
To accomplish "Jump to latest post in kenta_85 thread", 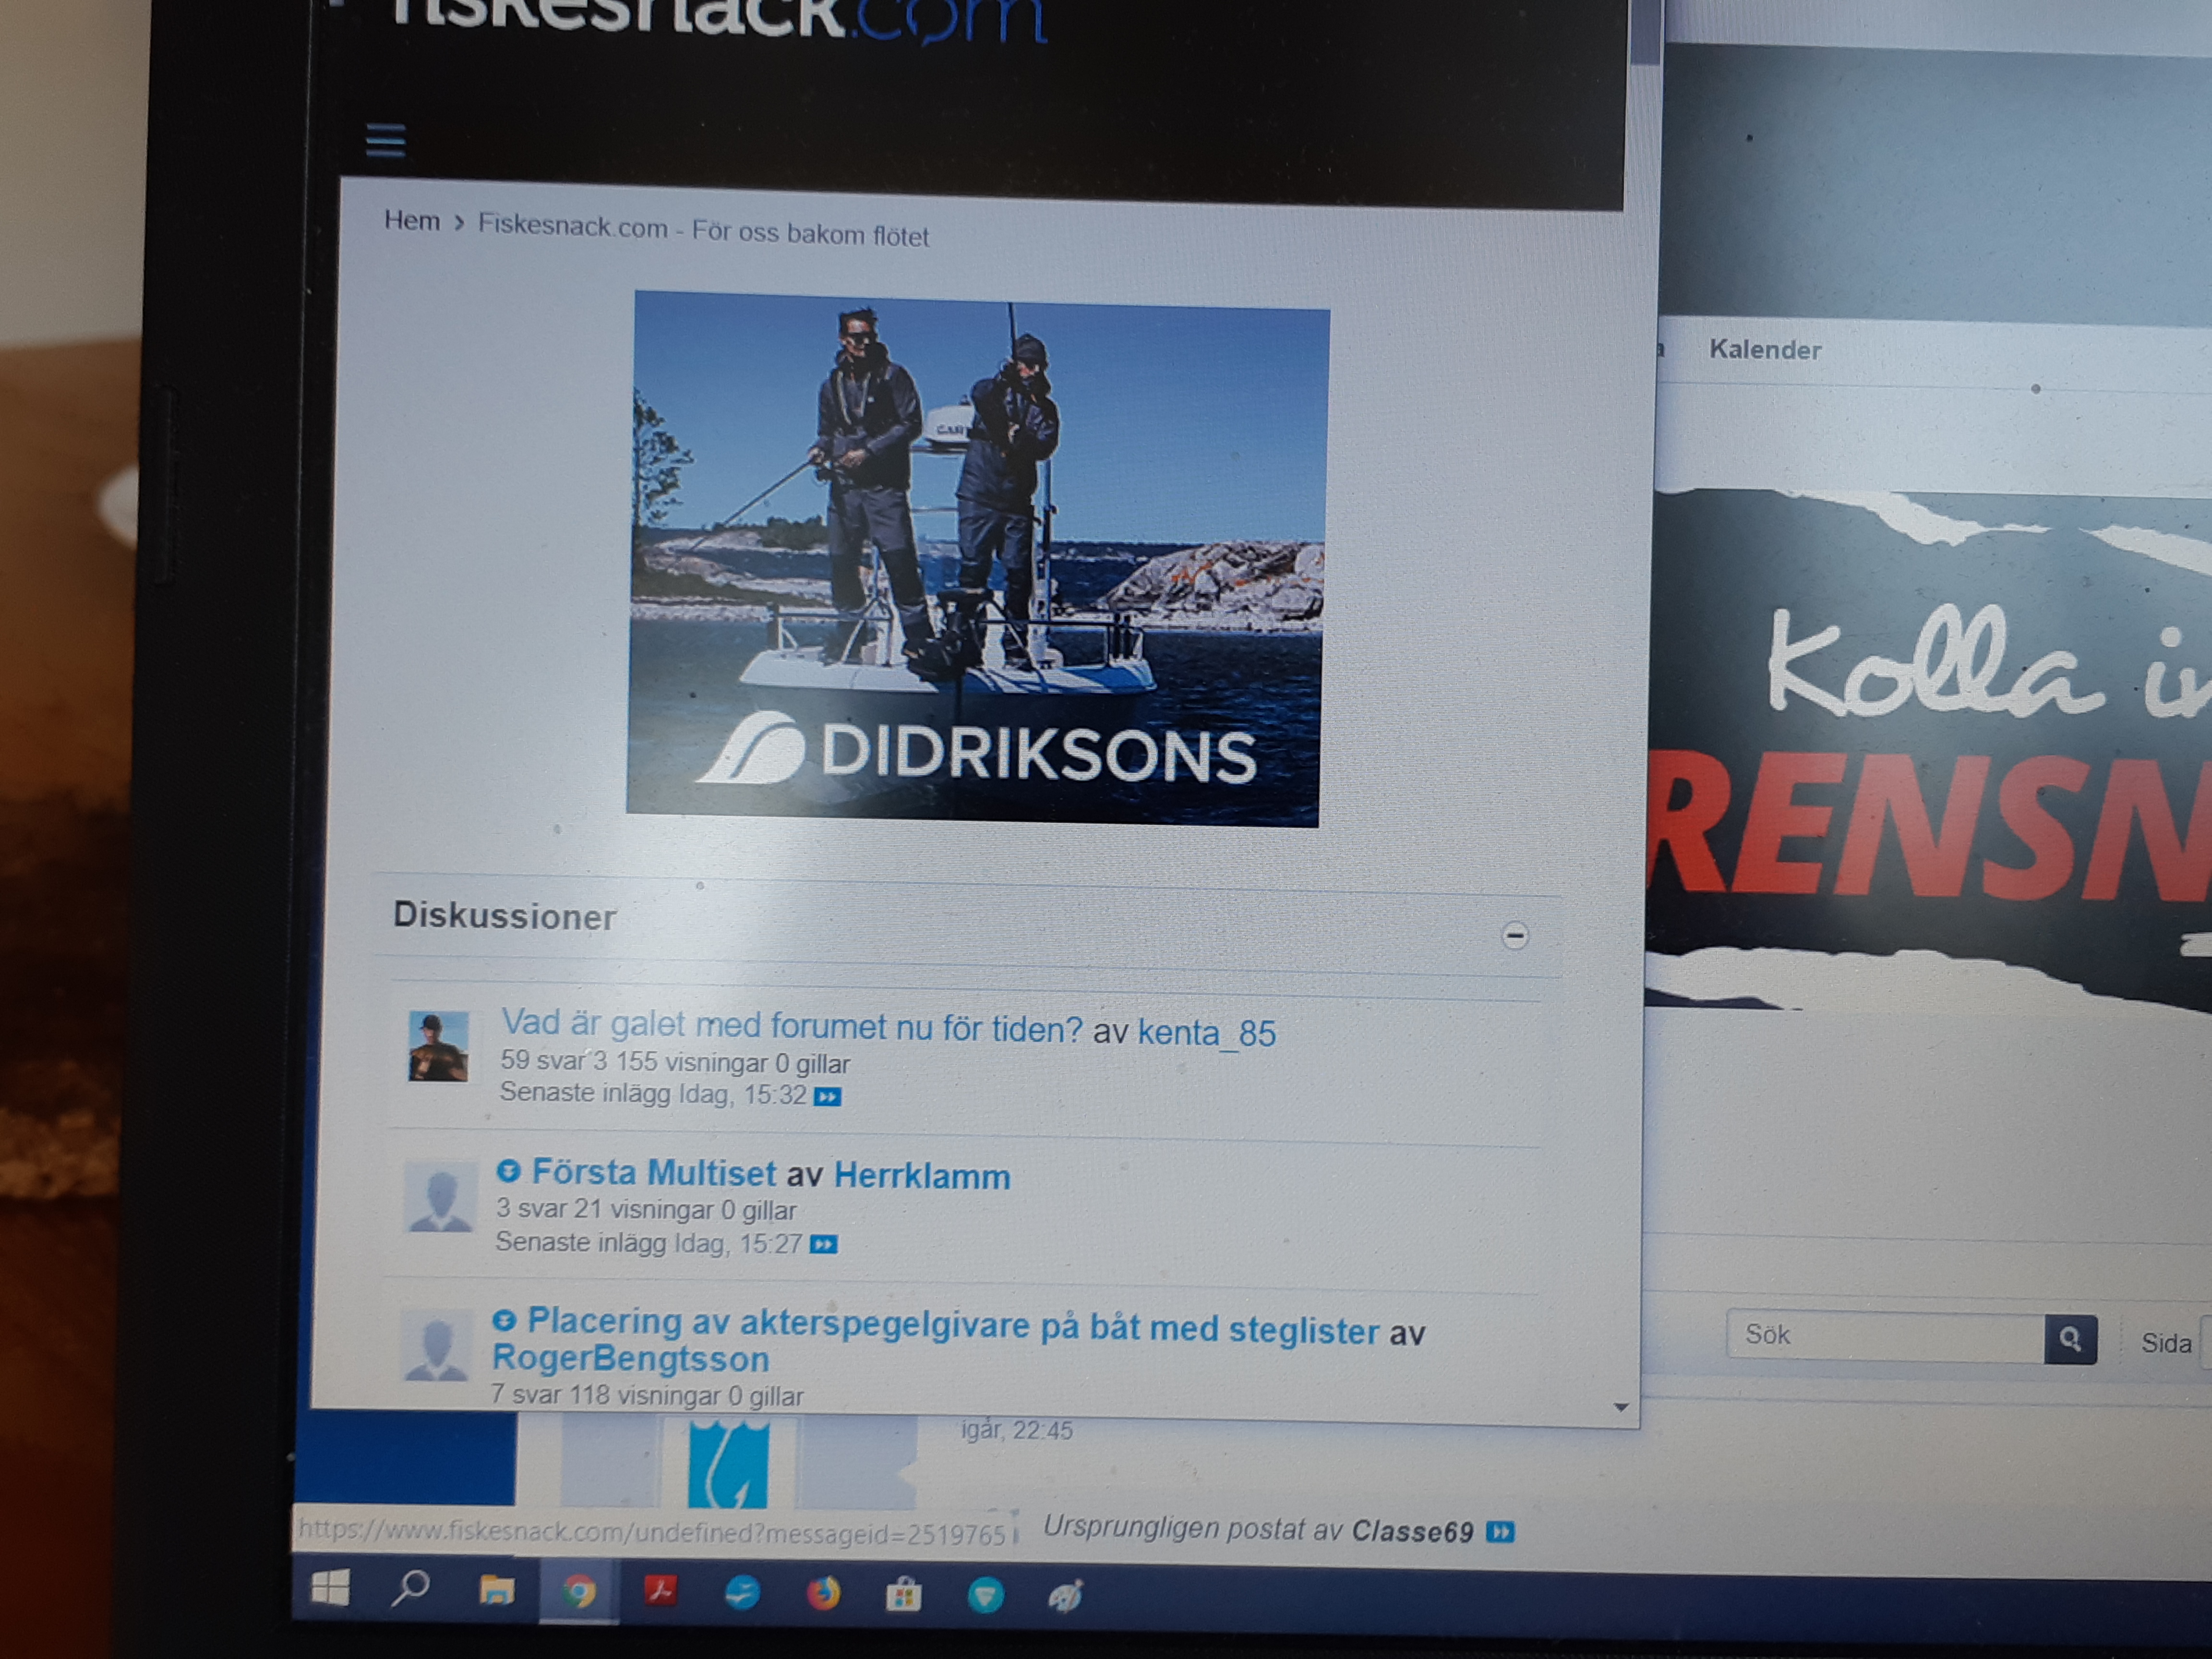I will (827, 1097).
